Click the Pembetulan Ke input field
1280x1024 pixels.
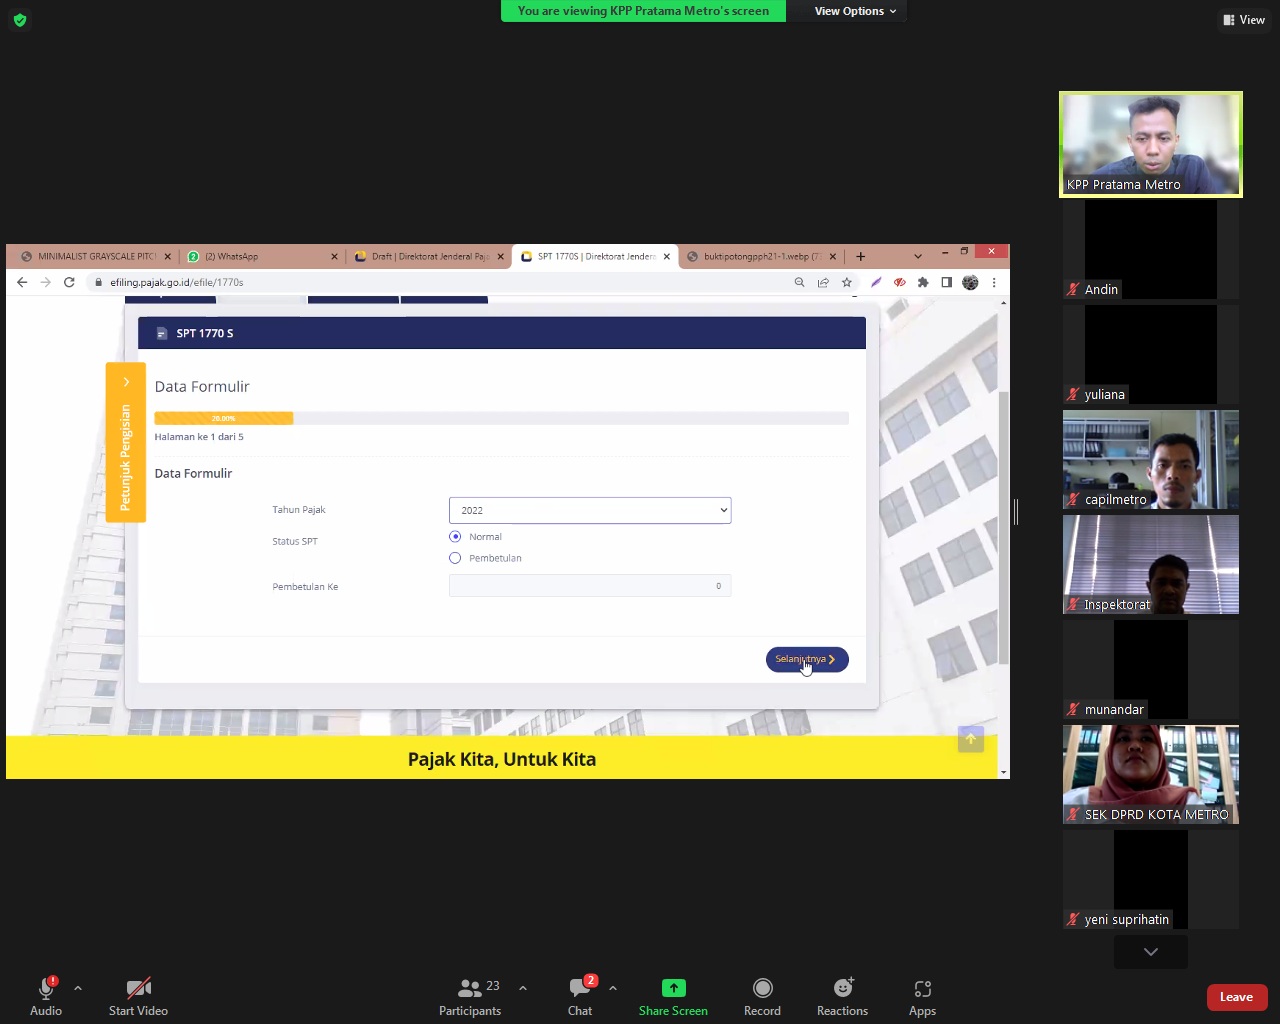coord(590,586)
